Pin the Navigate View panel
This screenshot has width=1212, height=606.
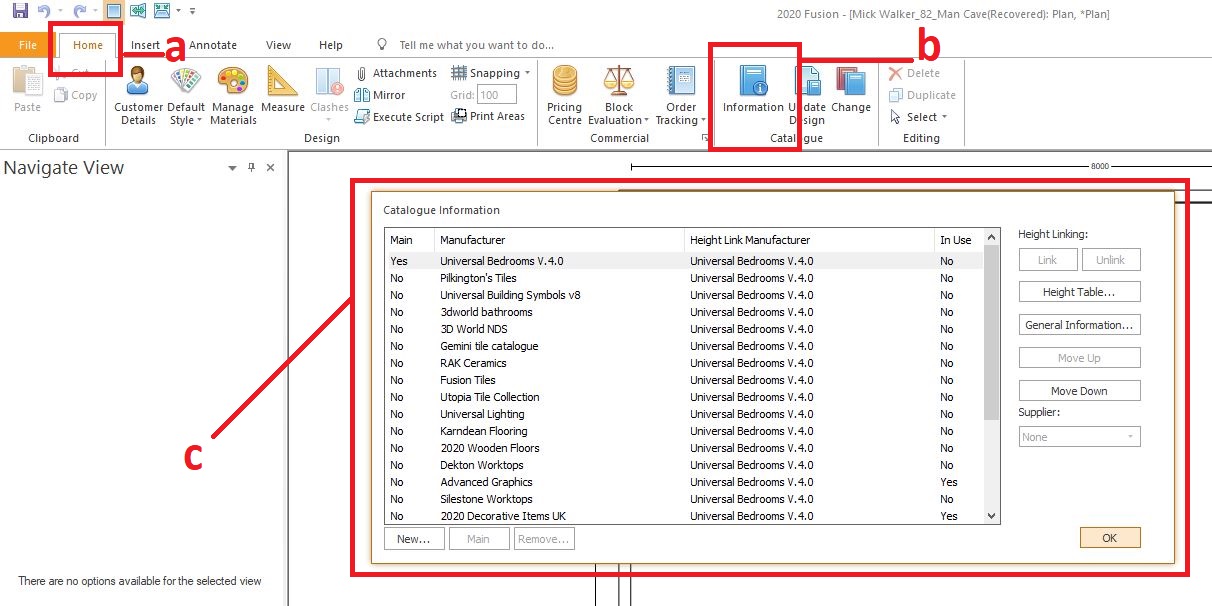251,168
